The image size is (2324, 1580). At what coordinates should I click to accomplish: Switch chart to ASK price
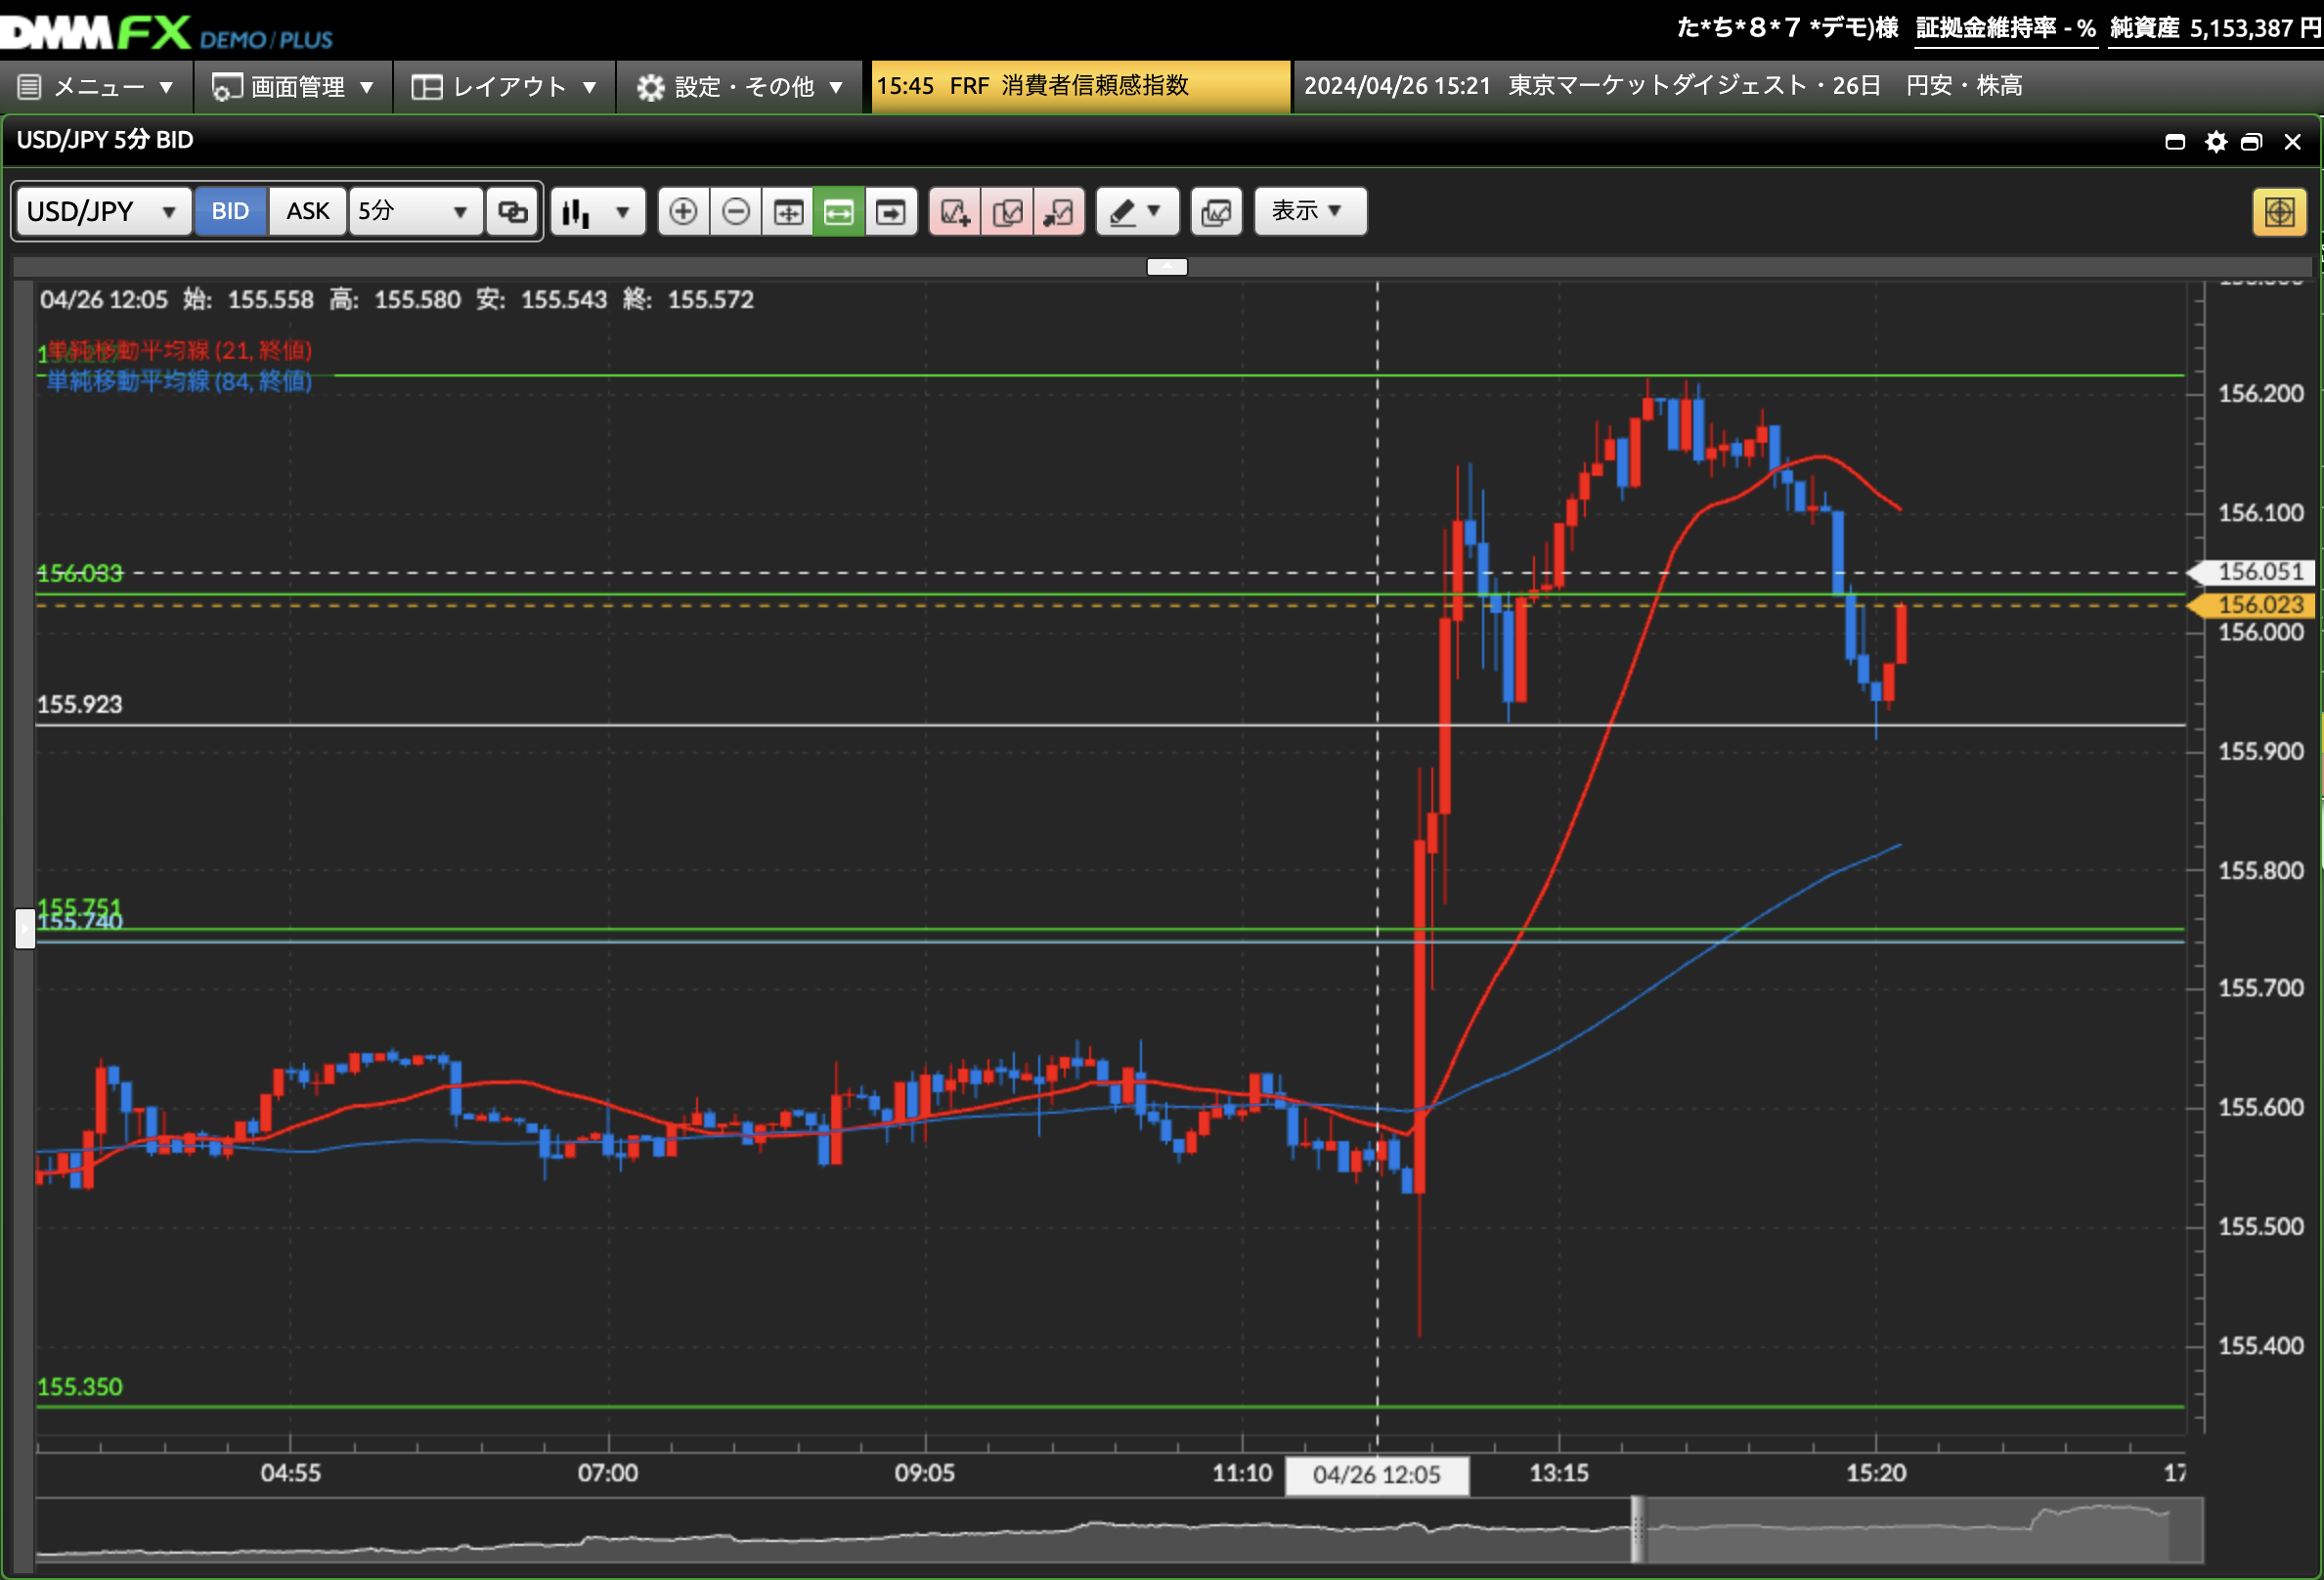pos(308,211)
